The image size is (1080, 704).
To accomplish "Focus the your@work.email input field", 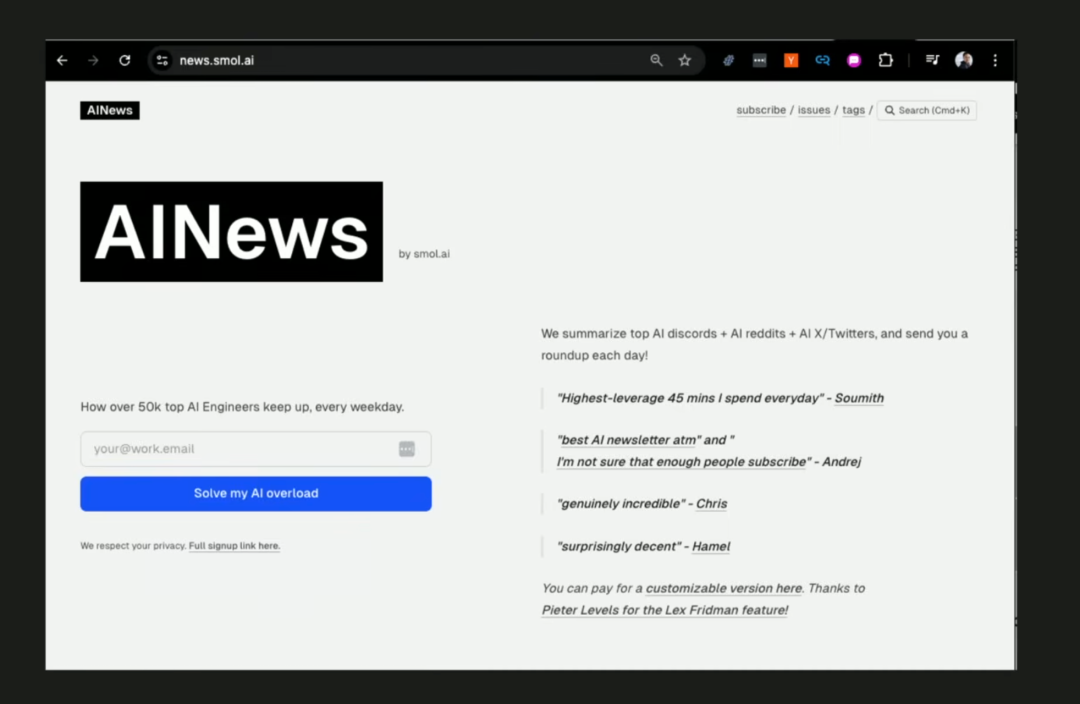I will point(256,449).
